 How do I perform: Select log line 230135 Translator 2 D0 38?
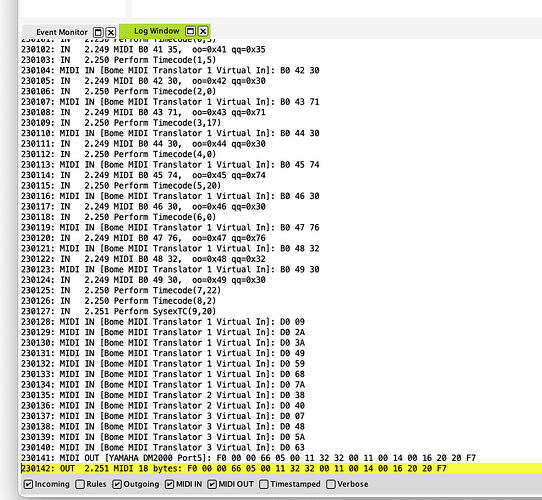(163, 395)
